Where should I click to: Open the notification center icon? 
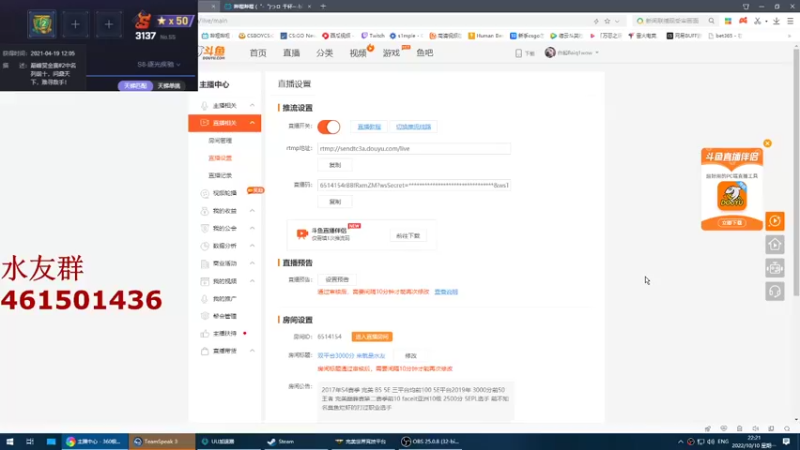tap(786, 441)
